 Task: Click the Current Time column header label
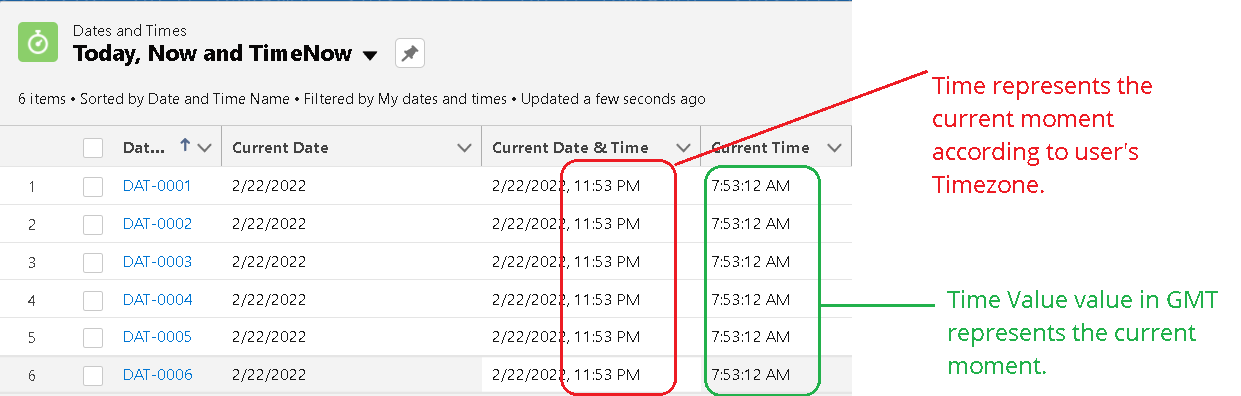(x=760, y=148)
